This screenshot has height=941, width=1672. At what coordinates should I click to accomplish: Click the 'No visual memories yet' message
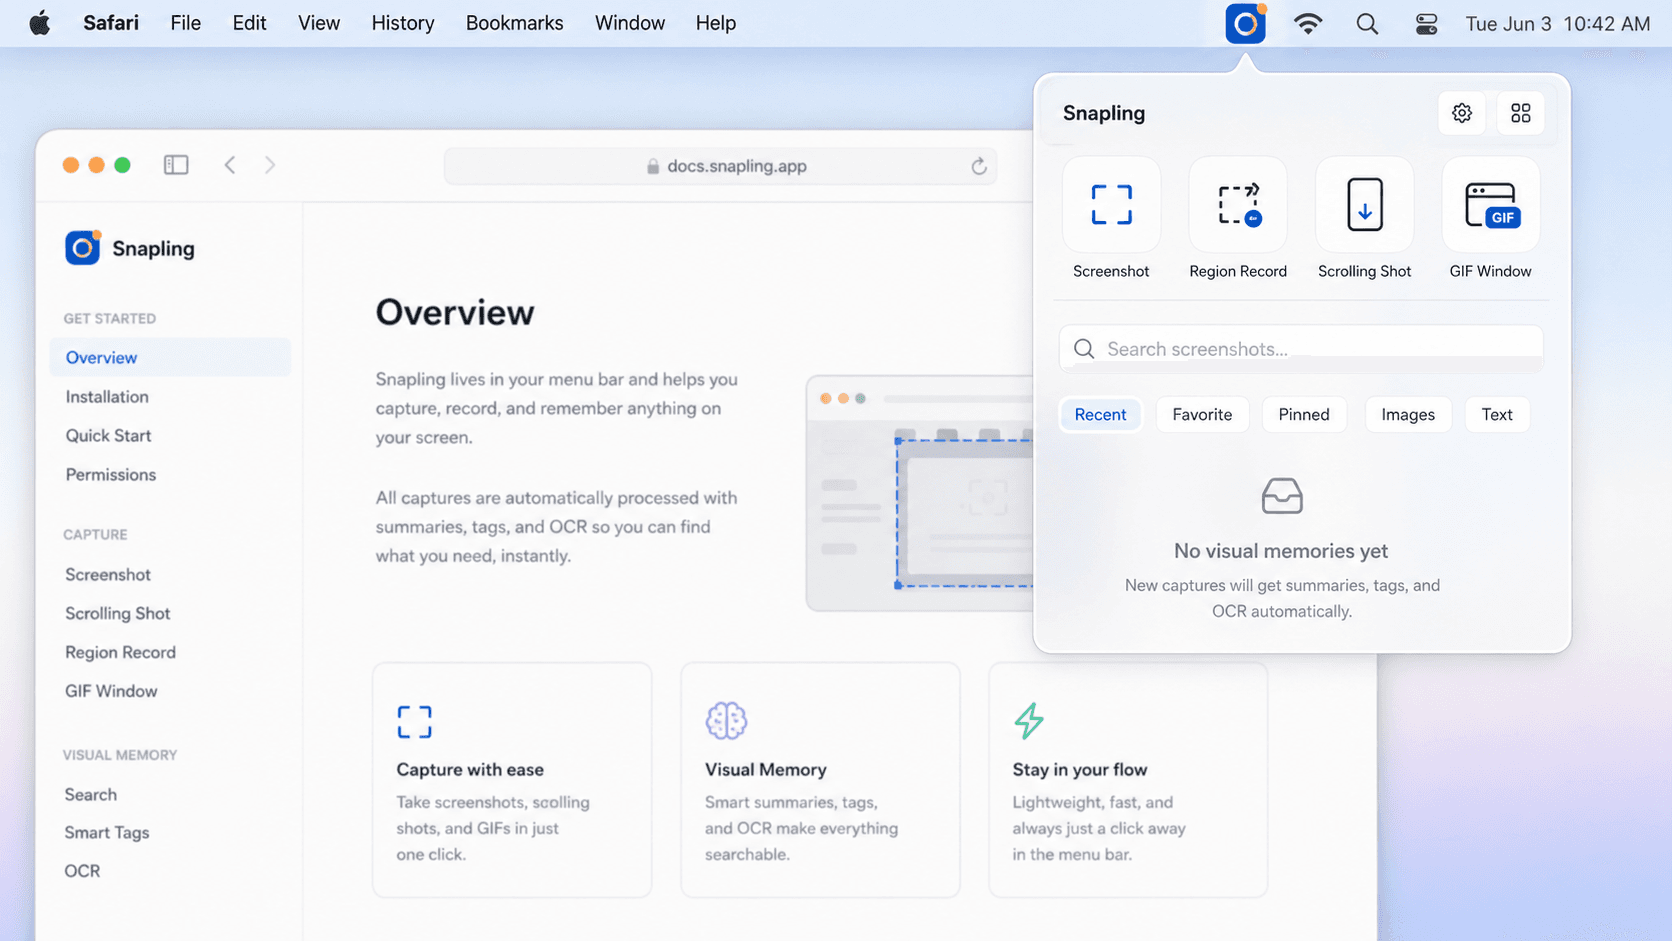pos(1281,551)
